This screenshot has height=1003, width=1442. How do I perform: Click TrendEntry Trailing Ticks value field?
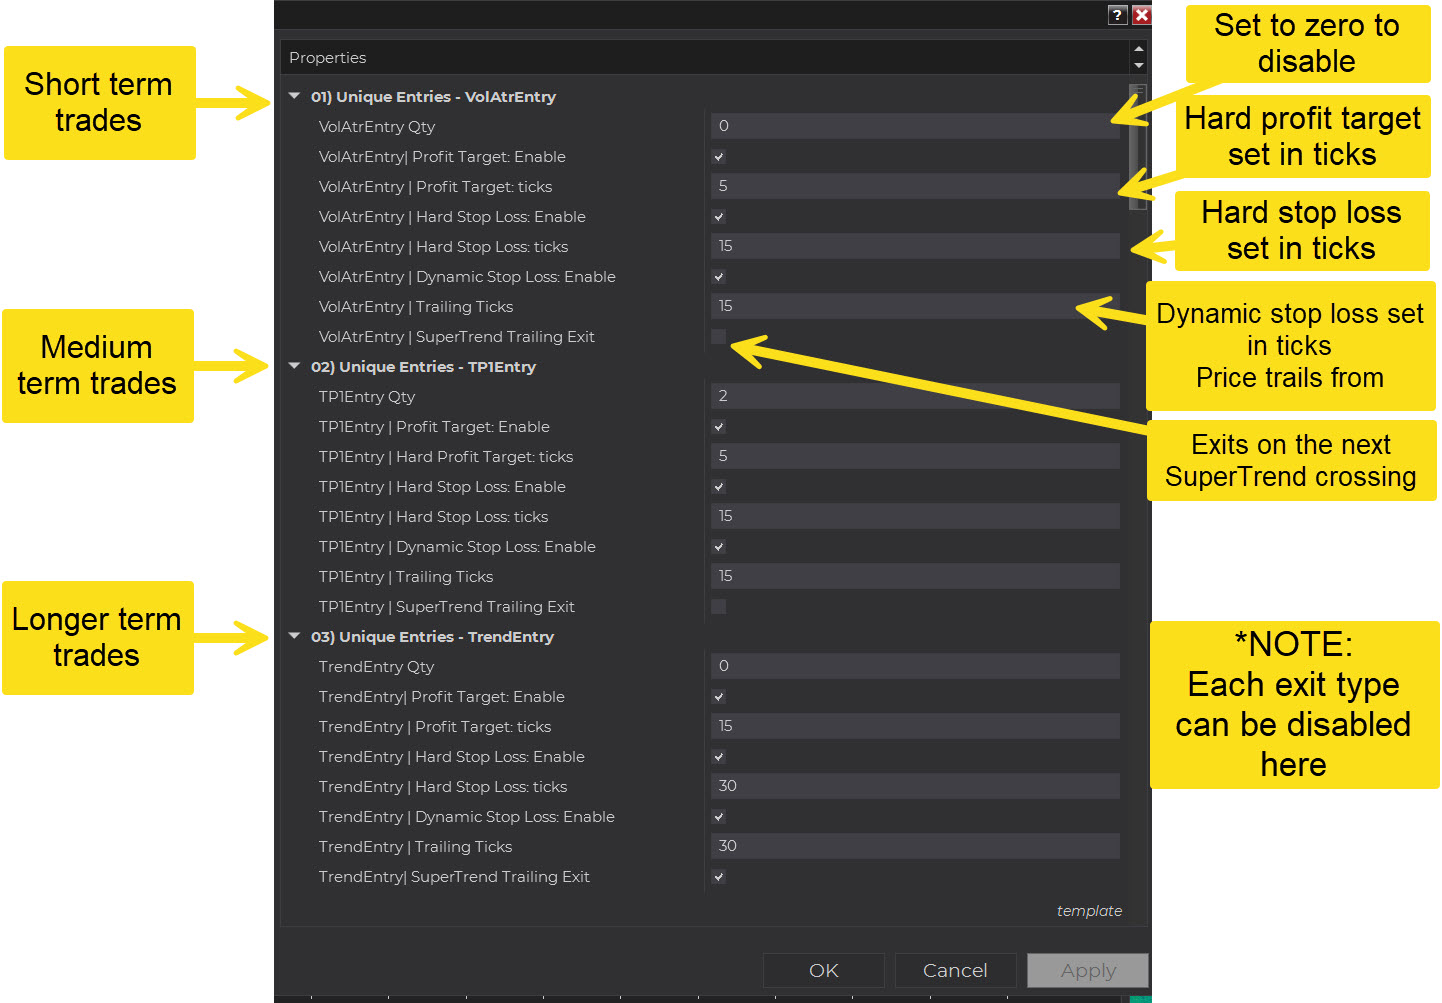coord(914,846)
